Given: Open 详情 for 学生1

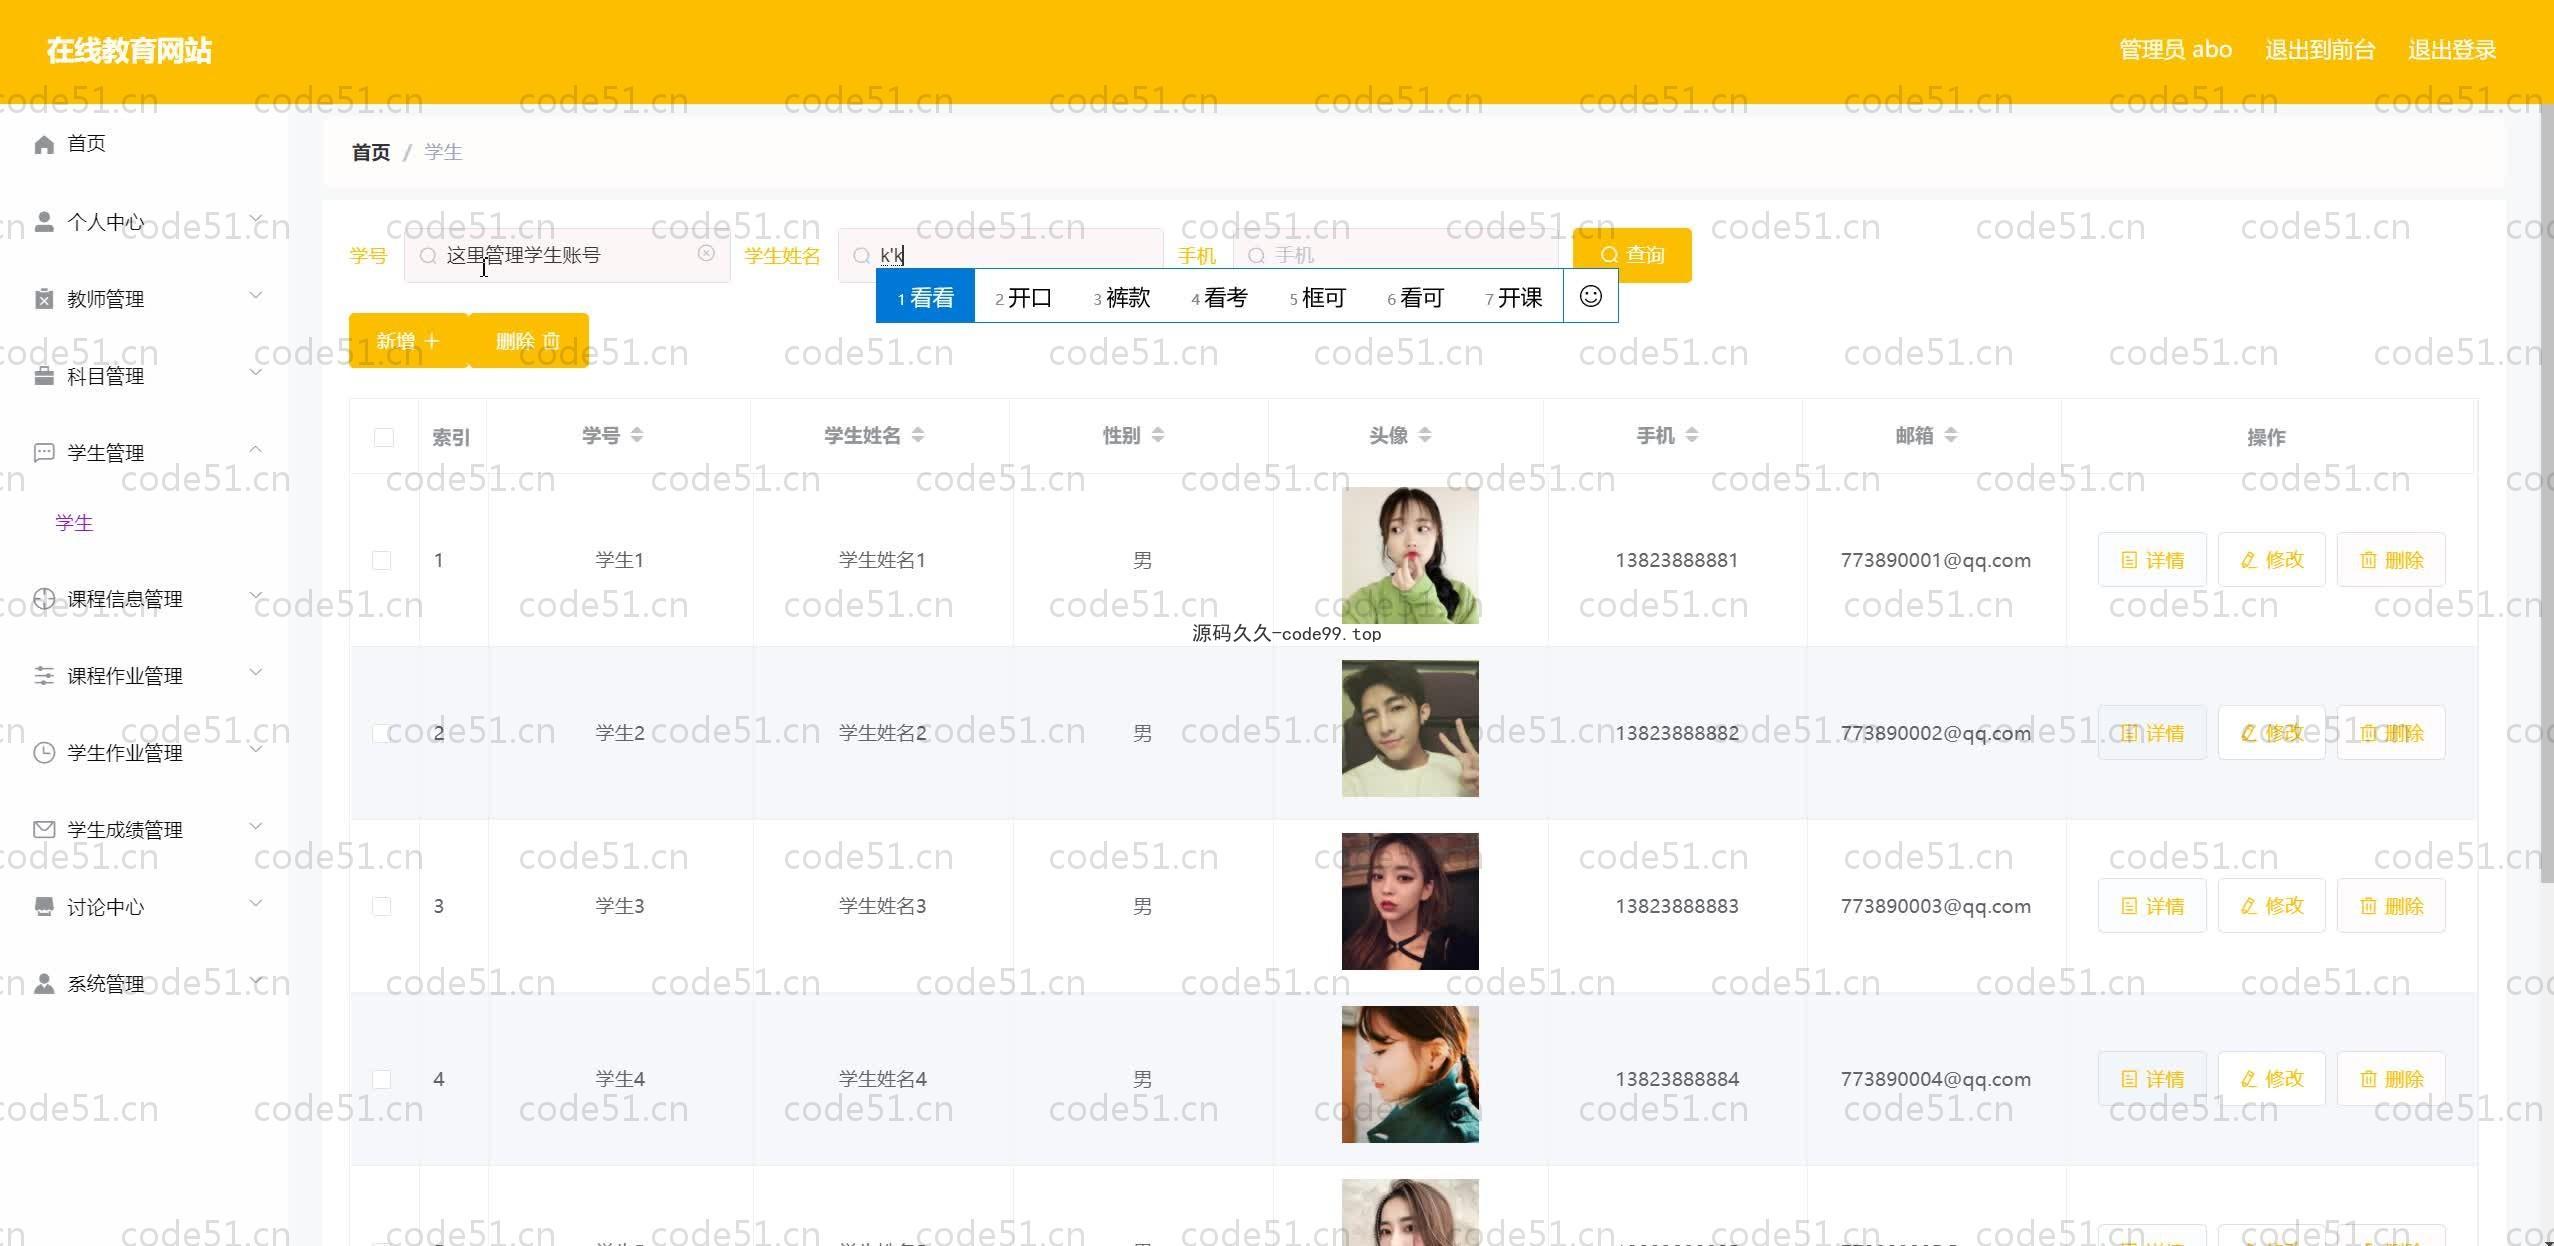Looking at the screenshot, I should pyautogui.click(x=2152, y=560).
